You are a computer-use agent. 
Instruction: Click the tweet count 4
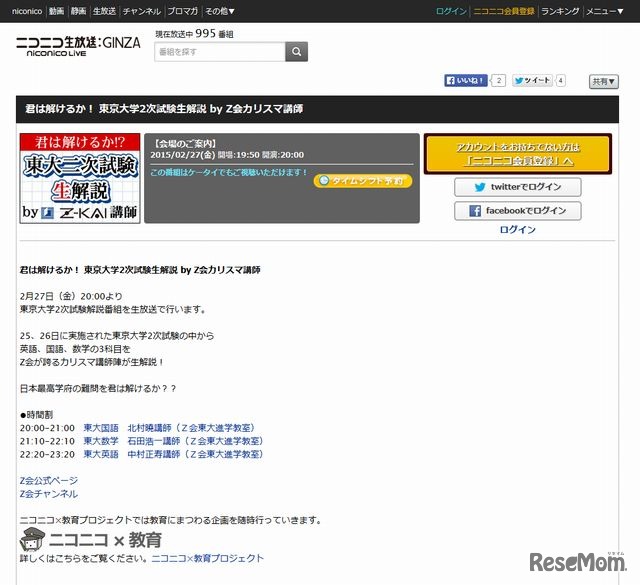click(x=560, y=80)
